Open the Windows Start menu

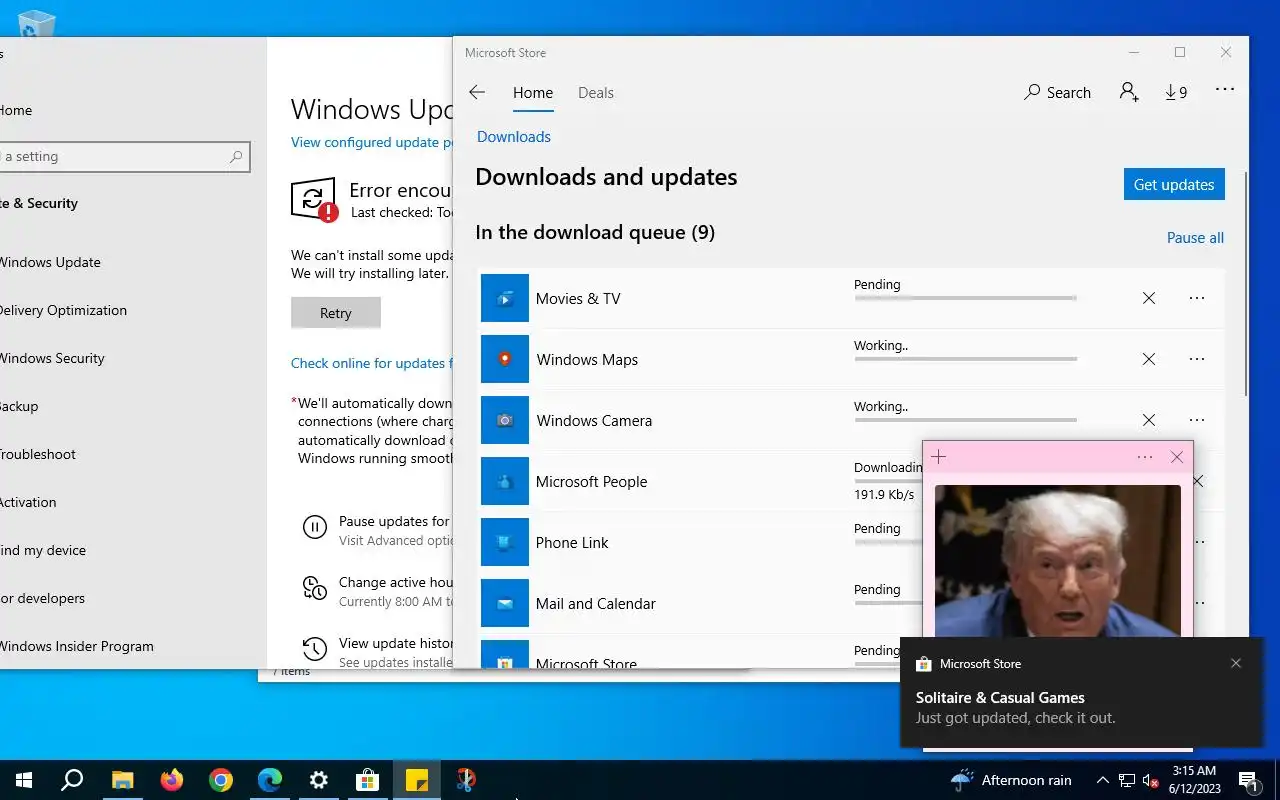(x=24, y=780)
